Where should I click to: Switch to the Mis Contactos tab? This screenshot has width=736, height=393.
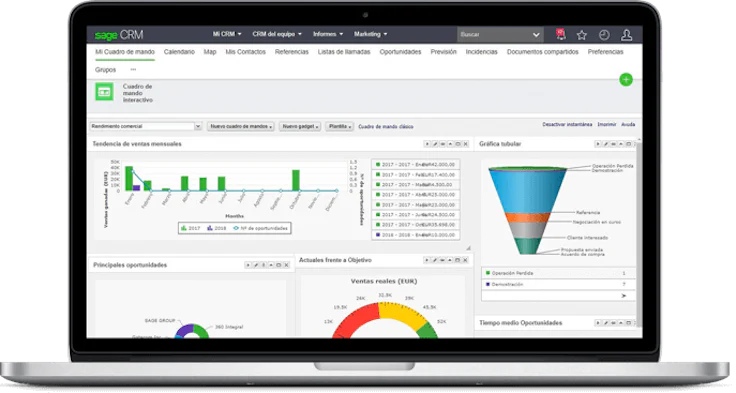[245, 52]
